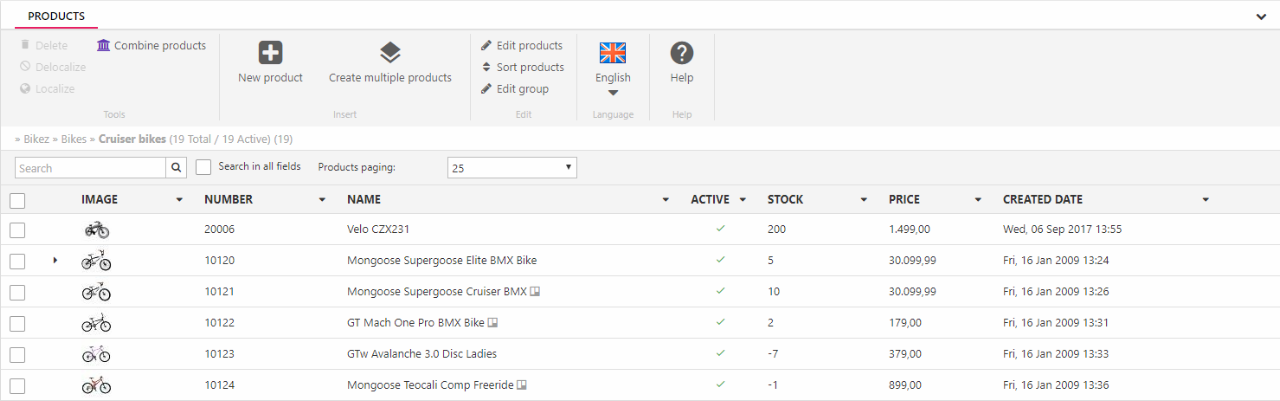Open GTw Avalanche 3.0 Disc Ladies
The height and width of the screenshot is (401, 1280).
pyautogui.click(x=422, y=354)
